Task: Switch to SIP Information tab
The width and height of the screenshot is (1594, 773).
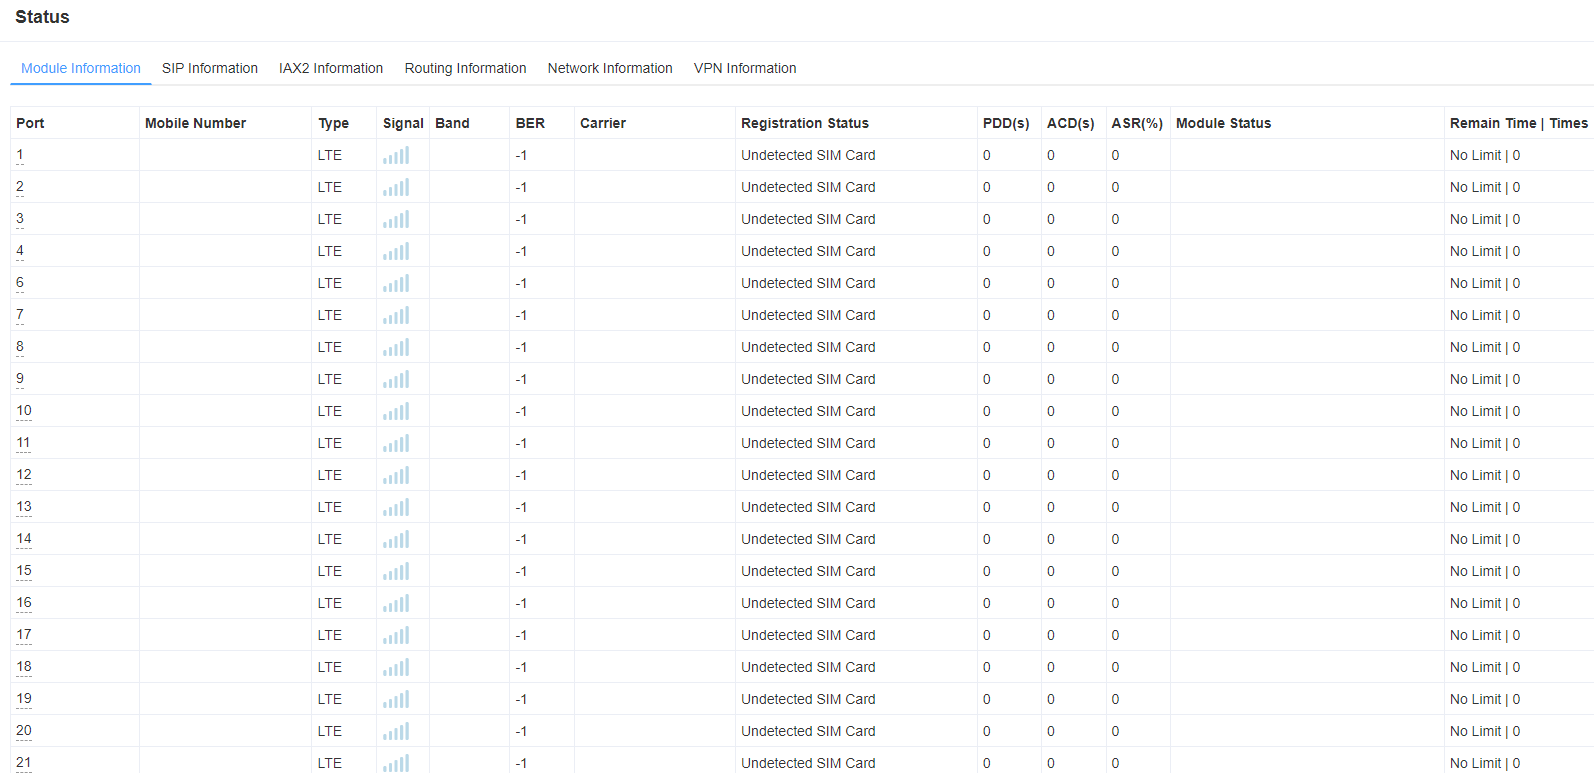Action: coord(210,68)
